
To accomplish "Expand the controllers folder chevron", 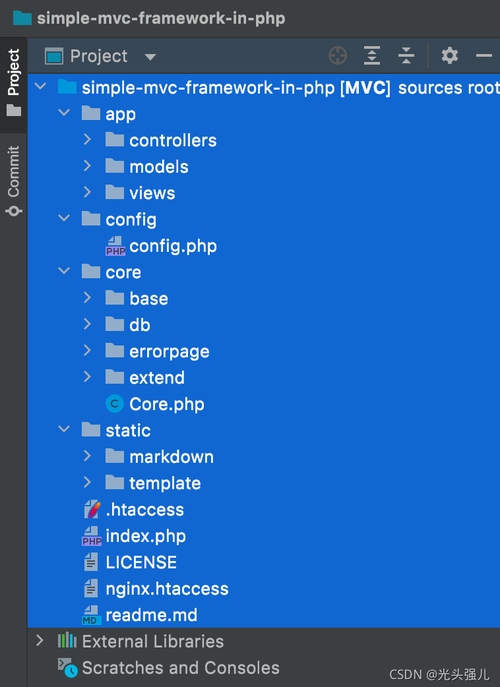I will (87, 139).
